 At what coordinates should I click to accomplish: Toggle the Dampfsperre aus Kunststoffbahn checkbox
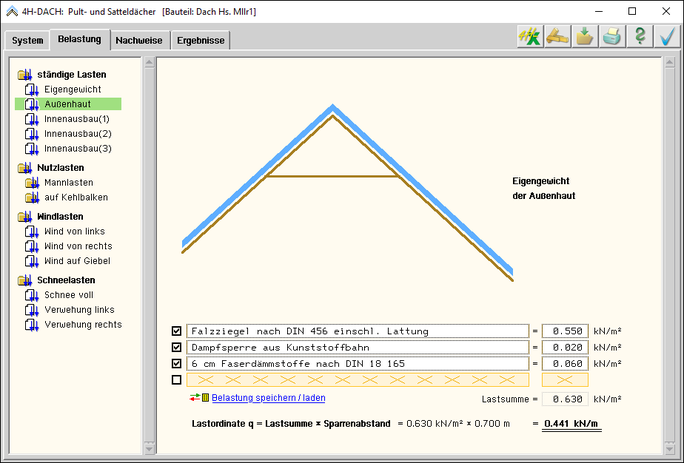(177, 347)
